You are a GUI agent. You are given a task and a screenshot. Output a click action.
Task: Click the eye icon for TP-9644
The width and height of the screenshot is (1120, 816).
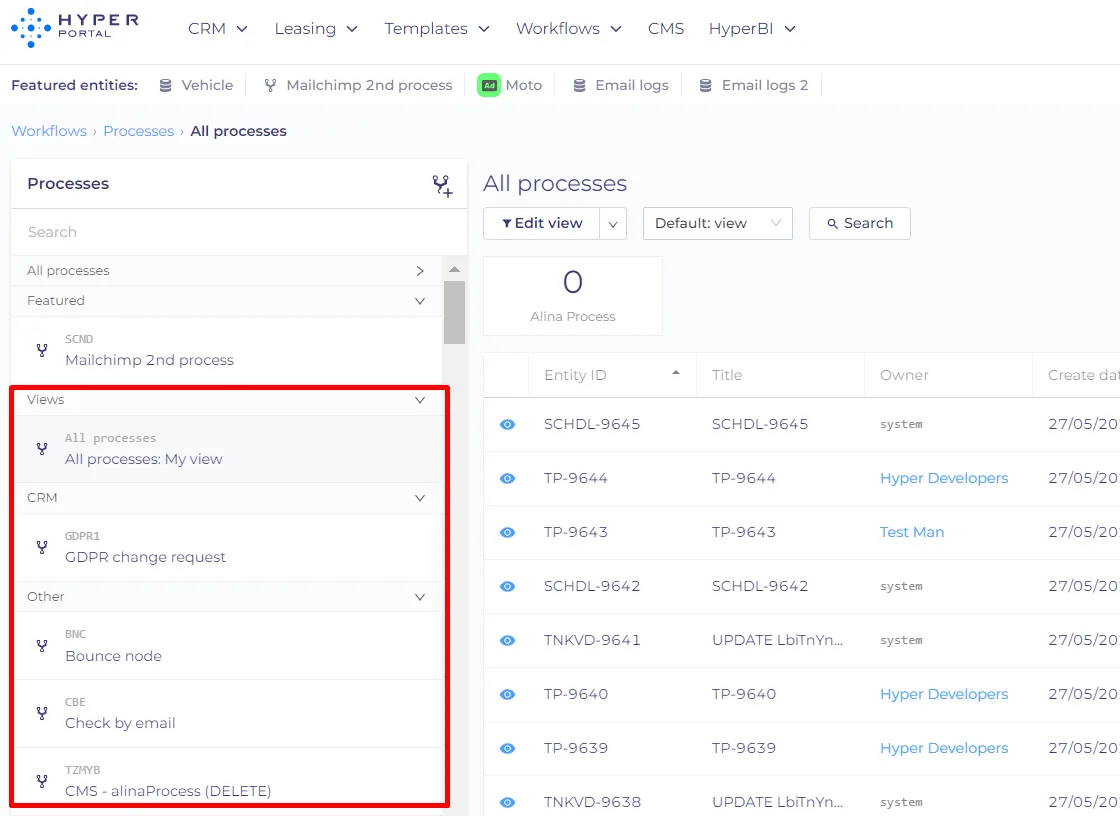(x=507, y=479)
